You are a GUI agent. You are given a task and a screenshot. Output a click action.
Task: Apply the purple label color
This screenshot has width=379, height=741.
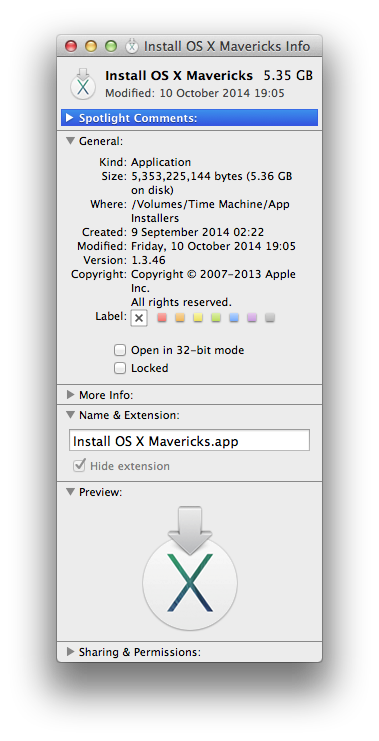(252, 317)
